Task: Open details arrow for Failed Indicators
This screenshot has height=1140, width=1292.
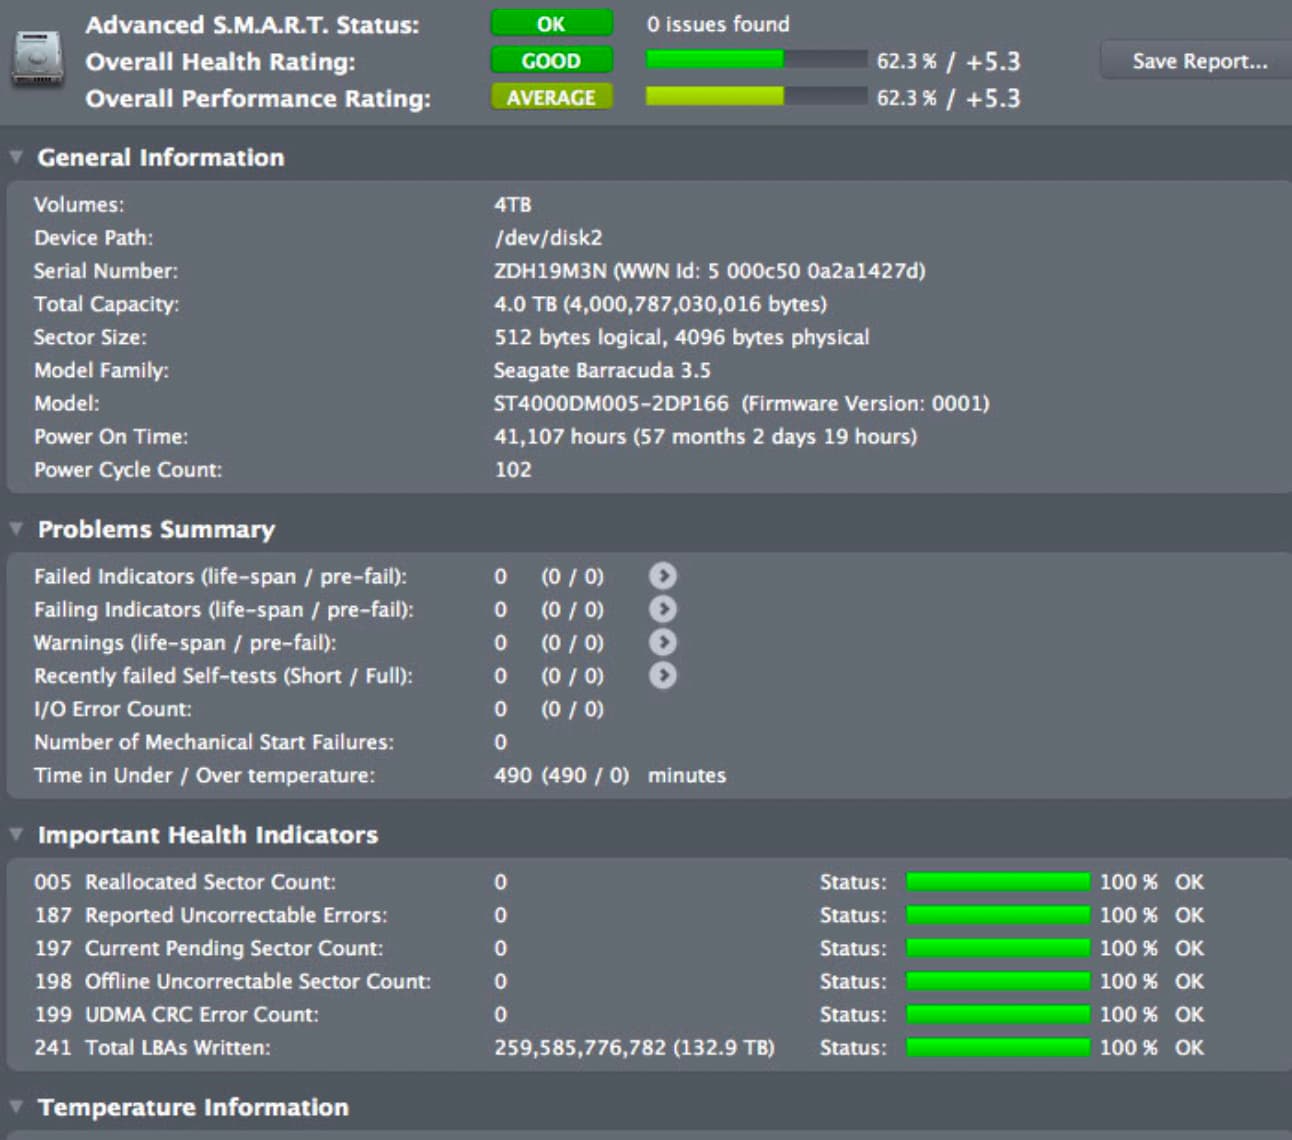Action: coord(662,576)
